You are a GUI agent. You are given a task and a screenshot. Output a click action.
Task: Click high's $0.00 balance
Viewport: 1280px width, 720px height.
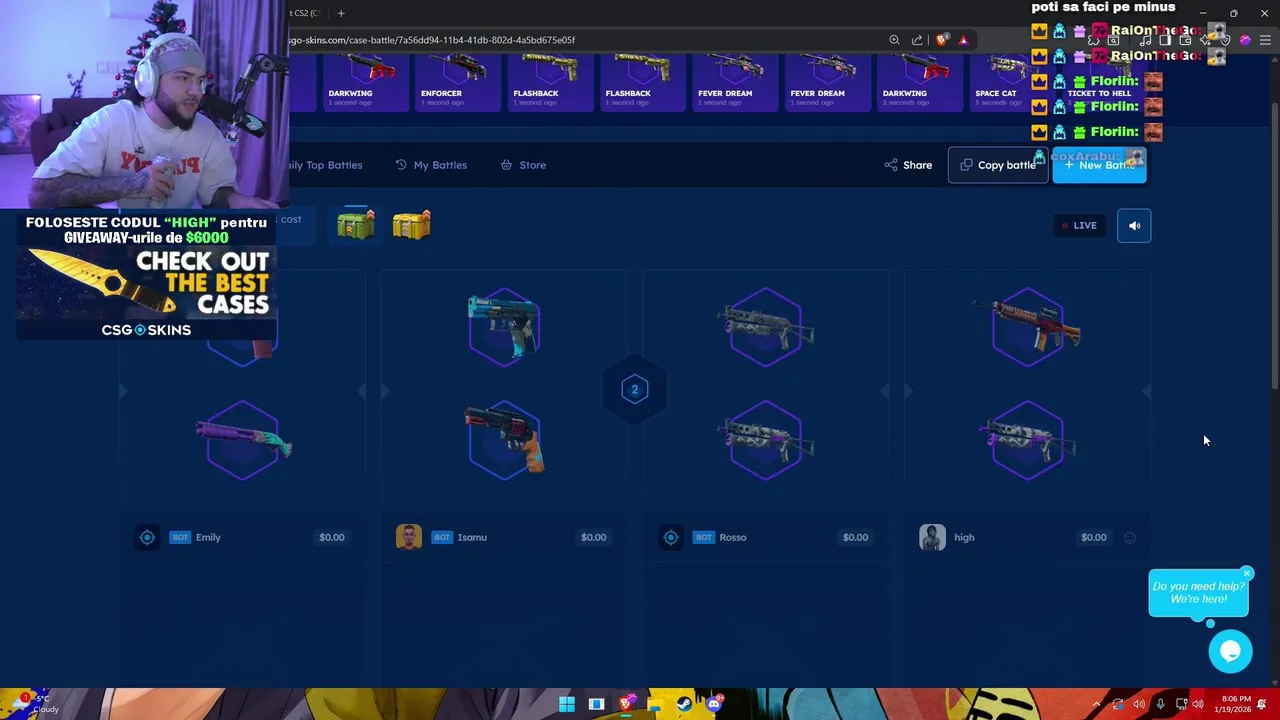[1093, 537]
